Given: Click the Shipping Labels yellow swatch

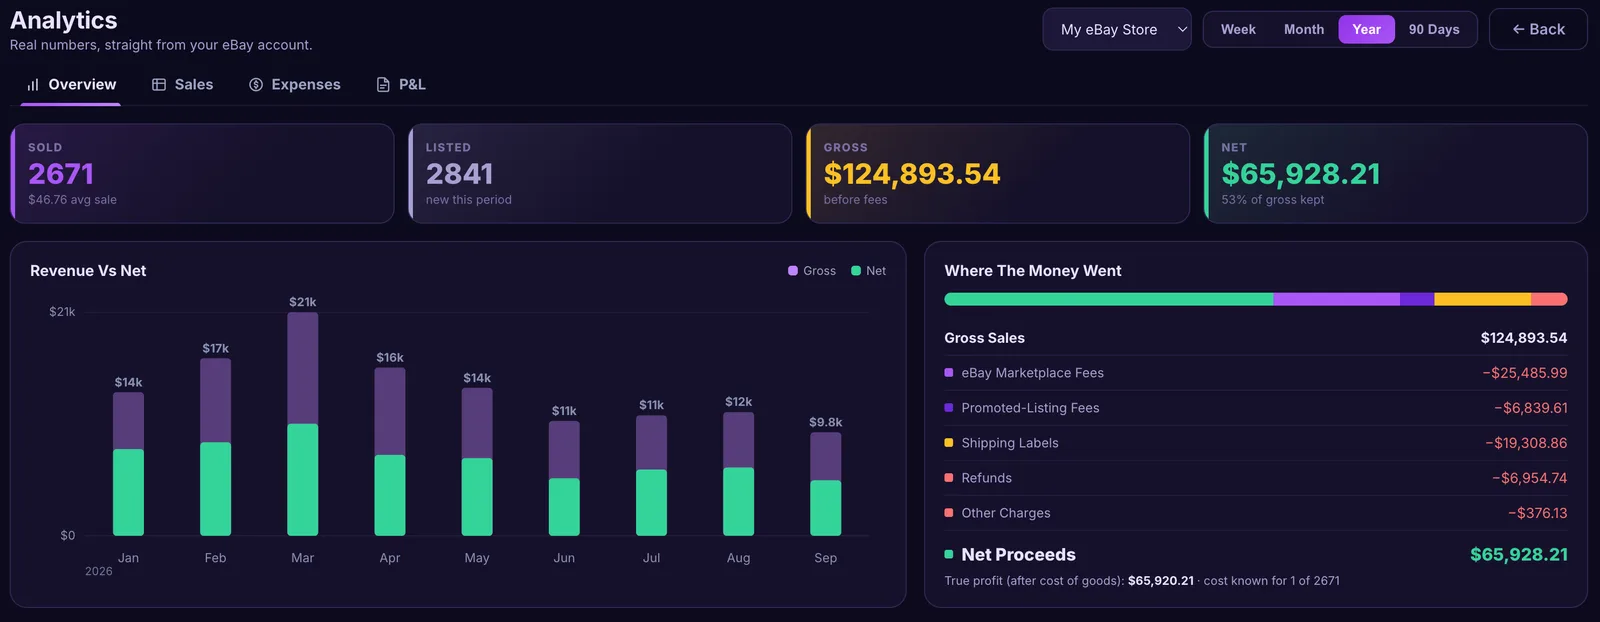Looking at the screenshot, I should 949,443.
